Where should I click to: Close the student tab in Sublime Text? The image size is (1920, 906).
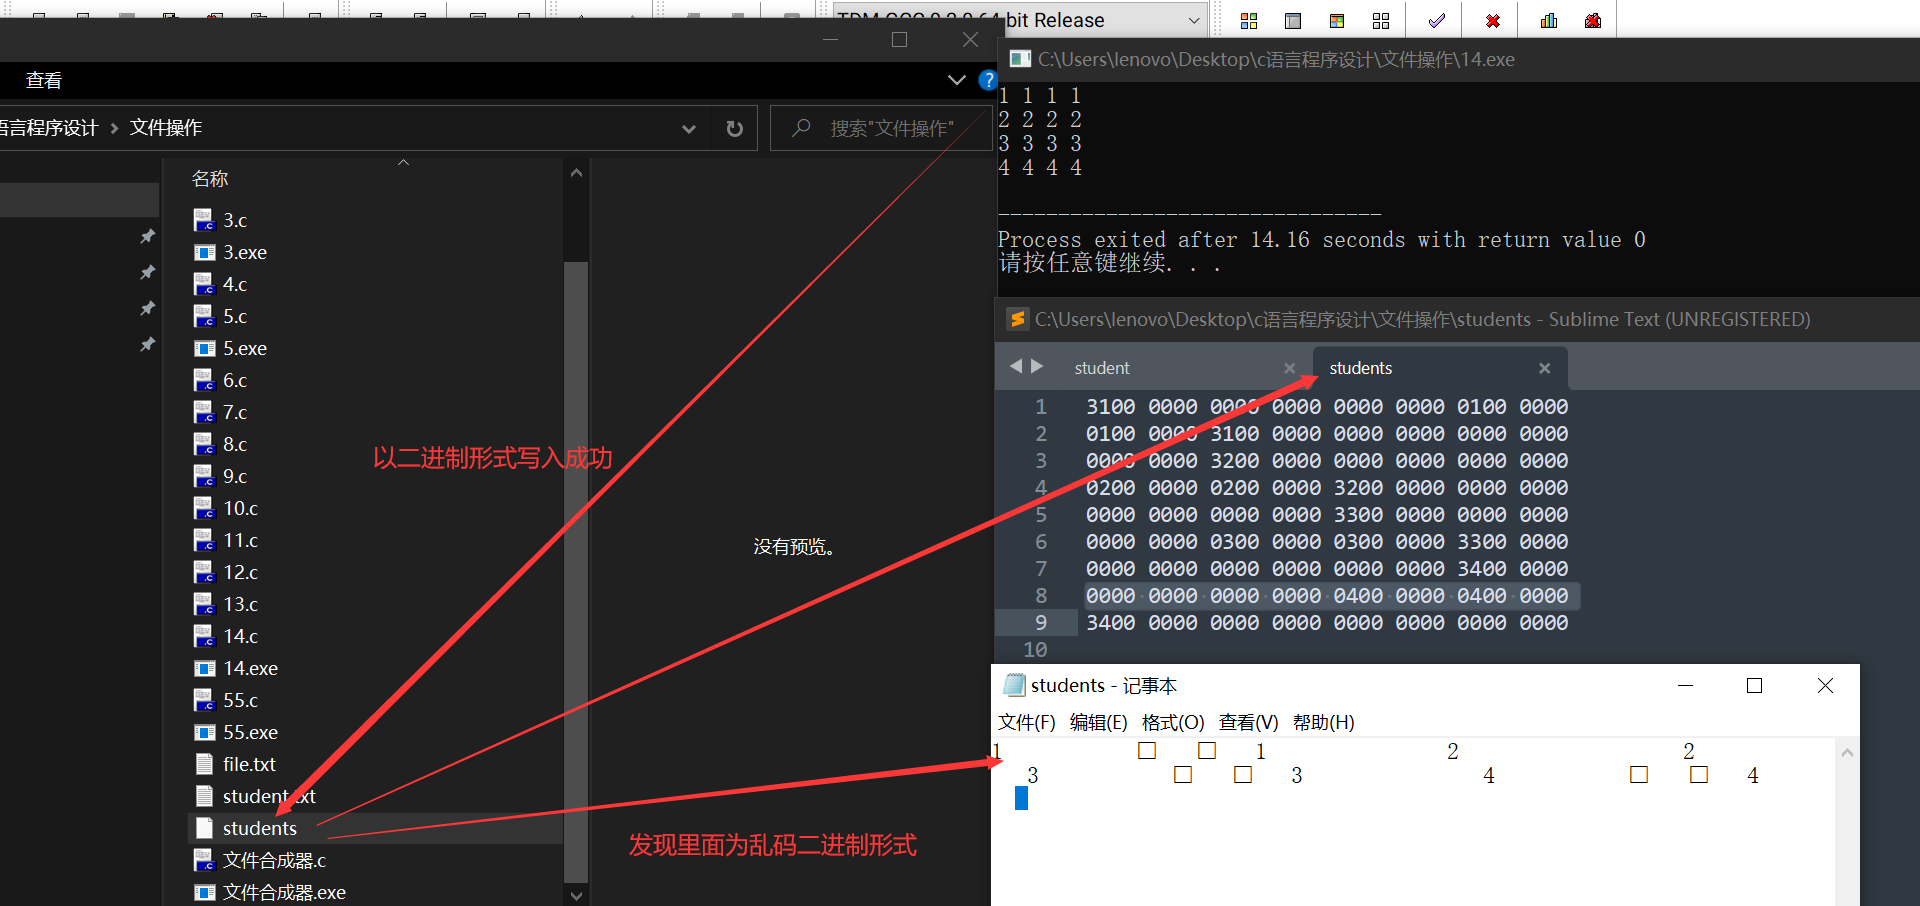pos(1289,368)
